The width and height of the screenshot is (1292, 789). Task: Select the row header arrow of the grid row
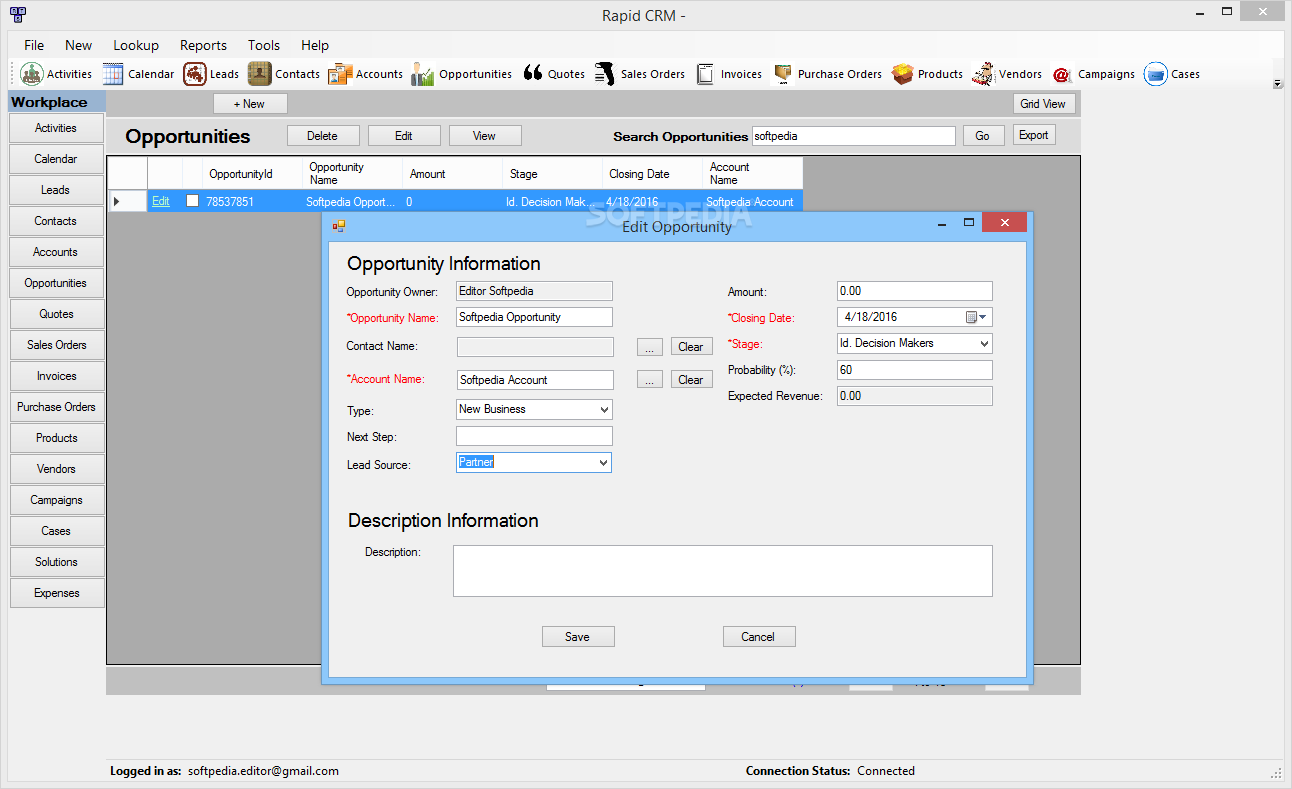127,201
